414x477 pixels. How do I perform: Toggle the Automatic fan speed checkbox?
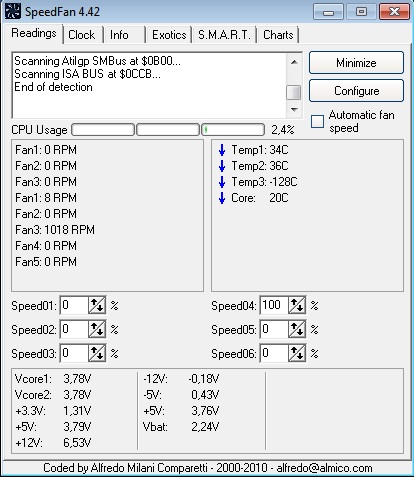point(317,121)
